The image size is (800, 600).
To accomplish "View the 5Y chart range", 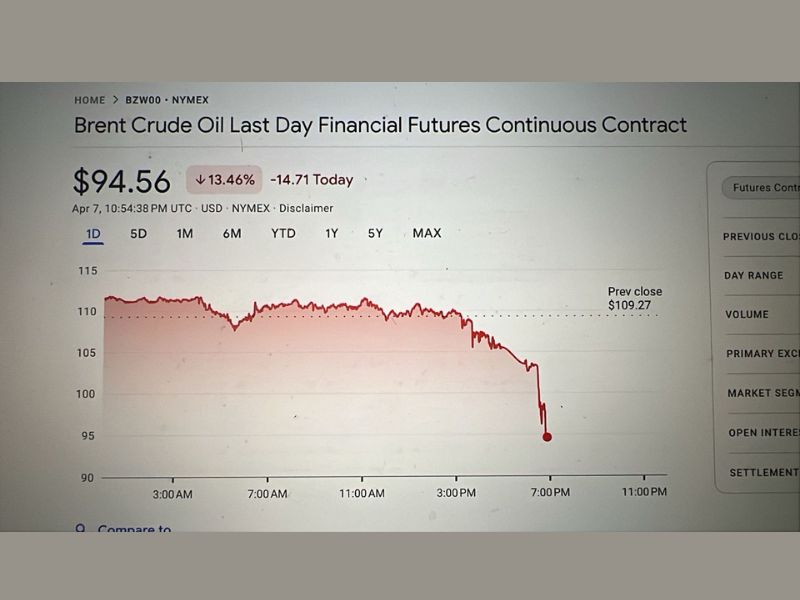I will 375,233.
